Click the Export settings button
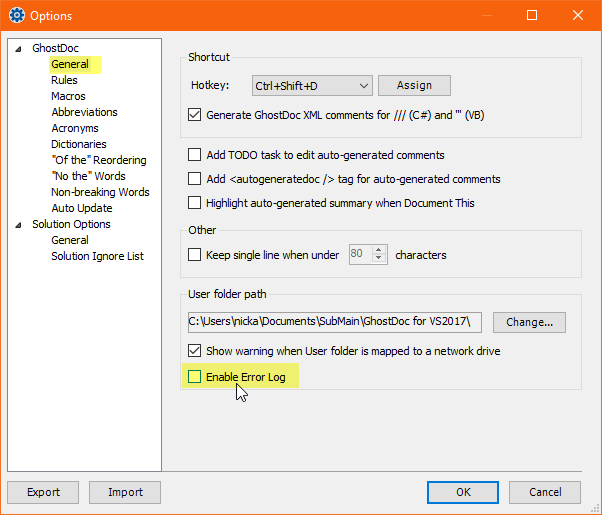Screen dimensions: 602x515 (43, 492)
